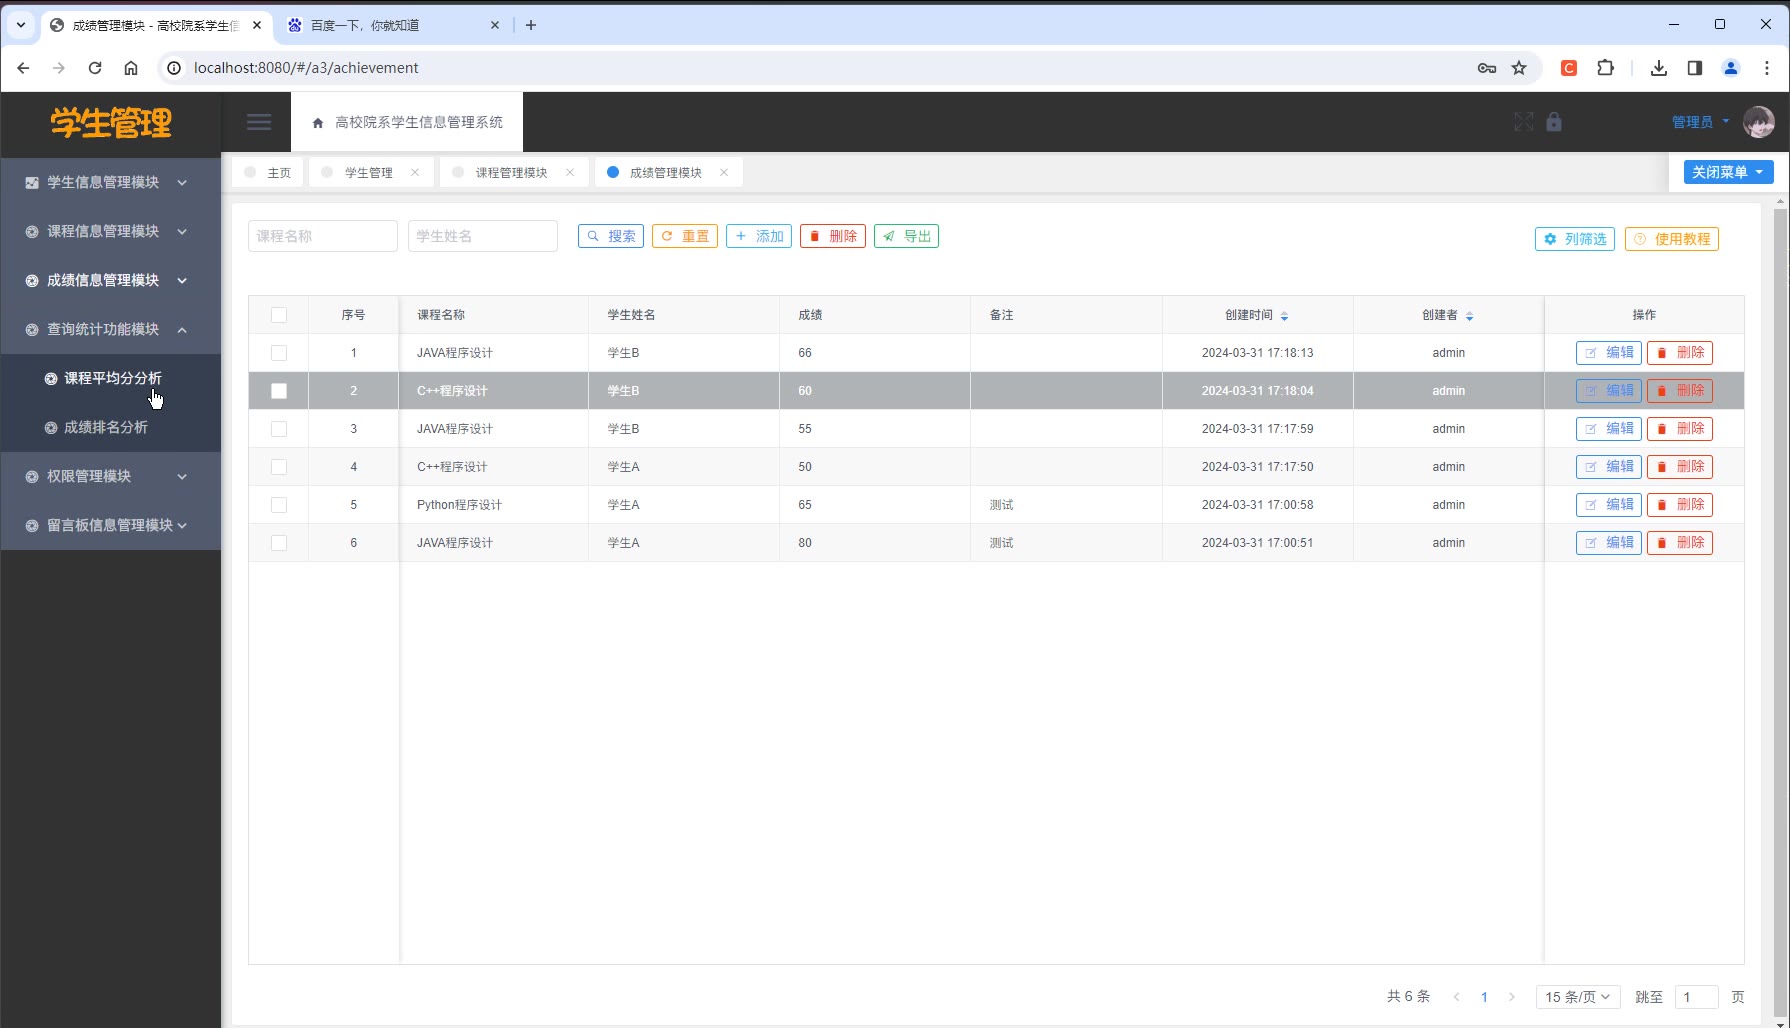Check the row 4 C++程序设计 50 checkbox
1790x1028 pixels.
[x=279, y=467]
